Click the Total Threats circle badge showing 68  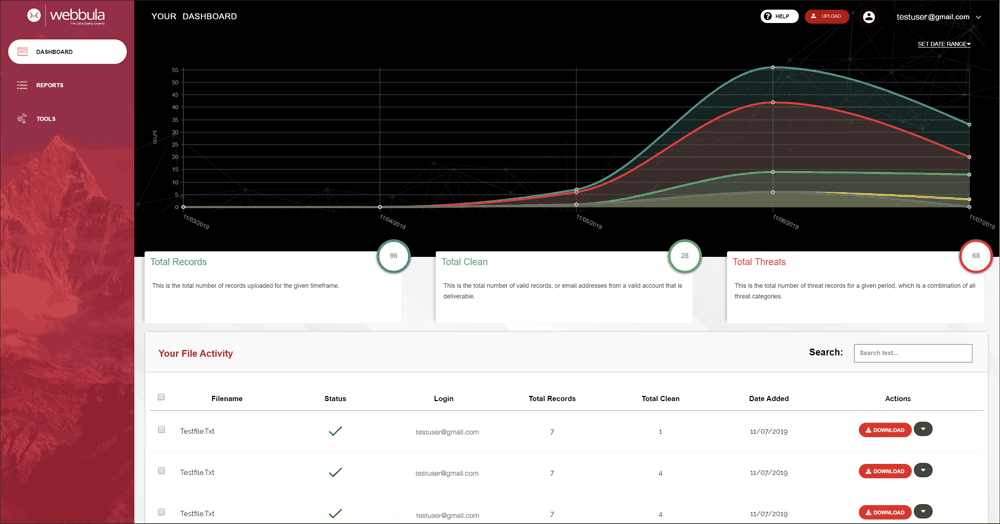[975, 257]
